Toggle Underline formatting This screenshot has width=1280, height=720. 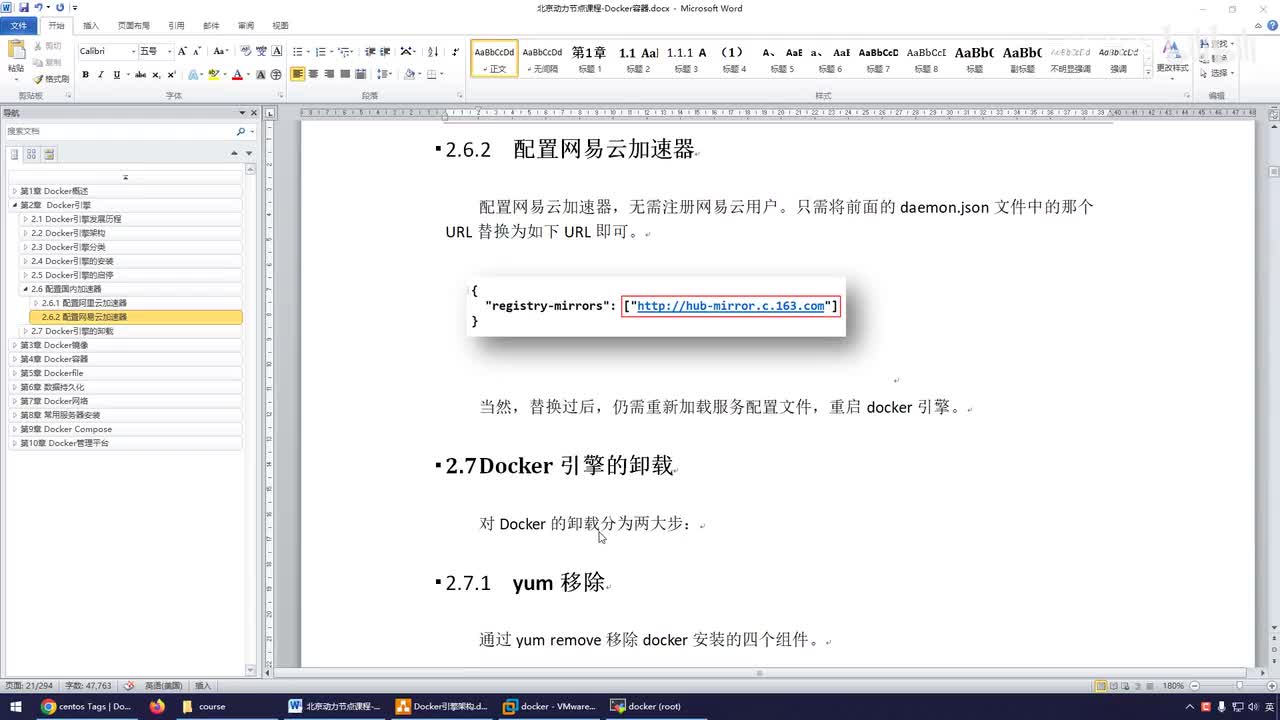pyautogui.click(x=117, y=74)
